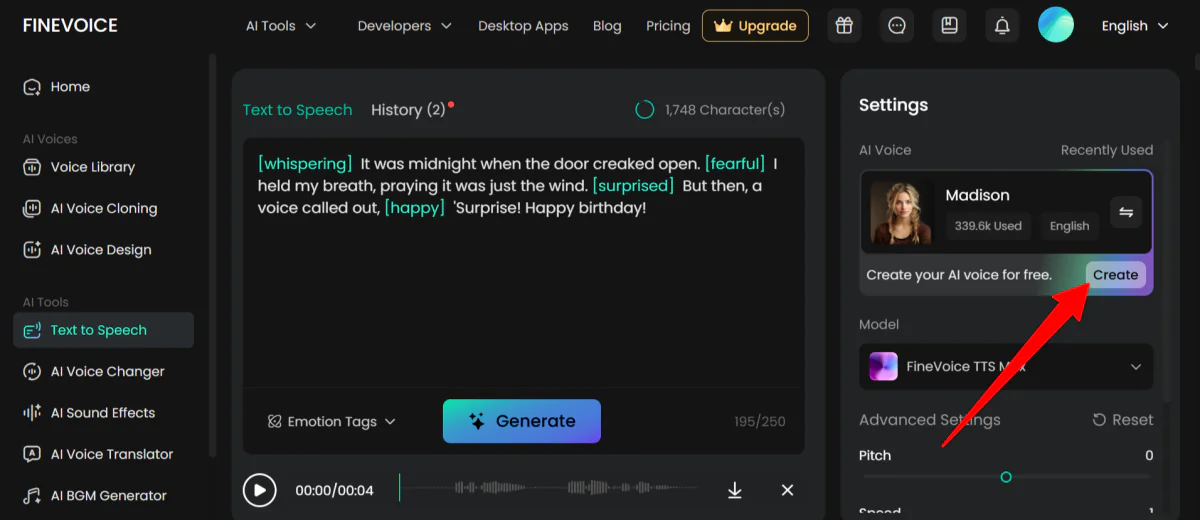Click the audio waveform track
The image size is (1200, 520).
548,488
